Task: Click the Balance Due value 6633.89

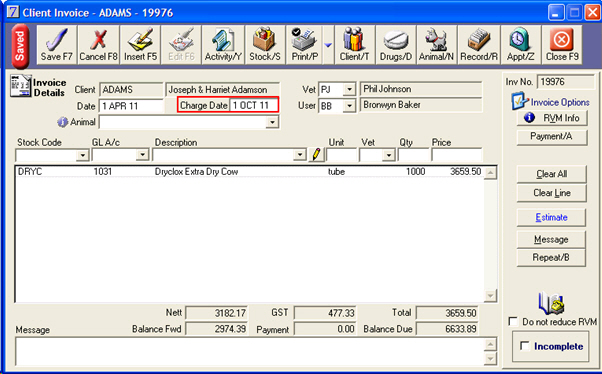Action: click(447, 329)
